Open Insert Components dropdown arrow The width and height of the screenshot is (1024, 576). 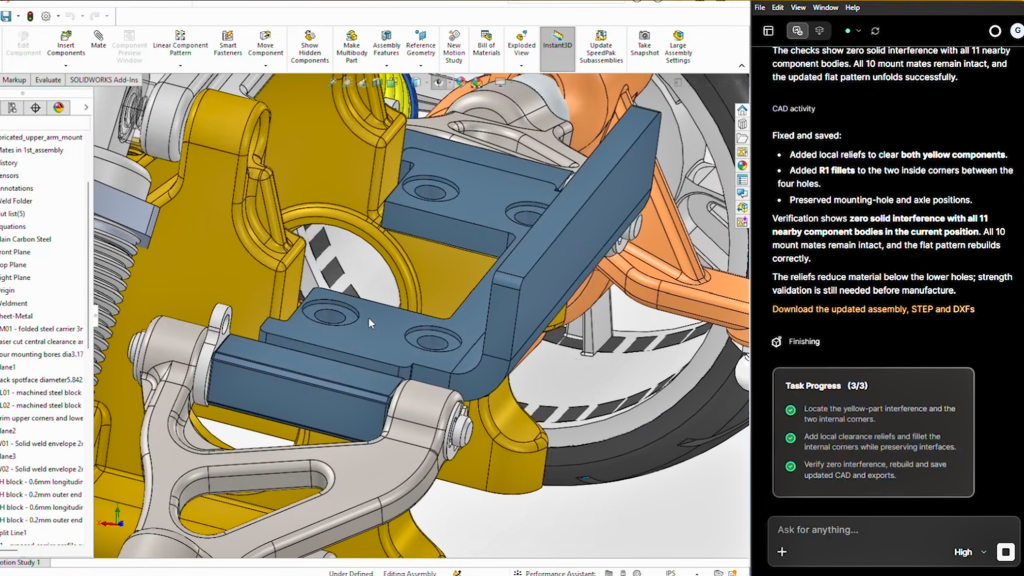pos(66,66)
